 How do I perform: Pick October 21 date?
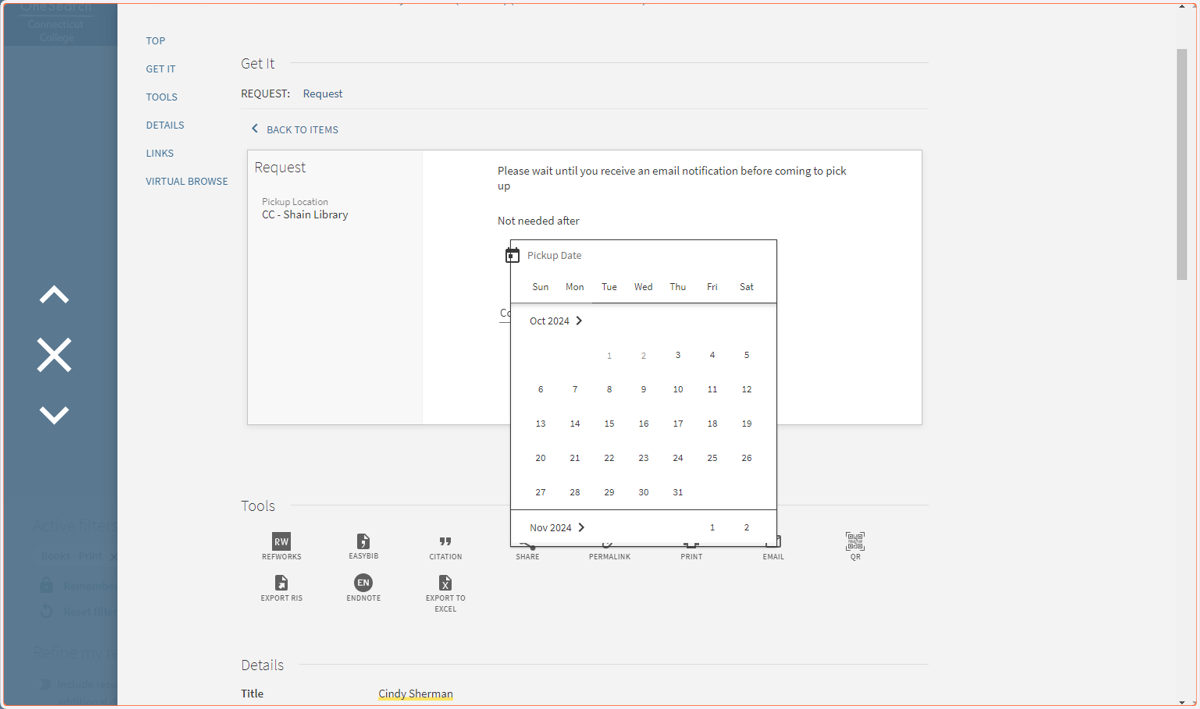[575, 458]
